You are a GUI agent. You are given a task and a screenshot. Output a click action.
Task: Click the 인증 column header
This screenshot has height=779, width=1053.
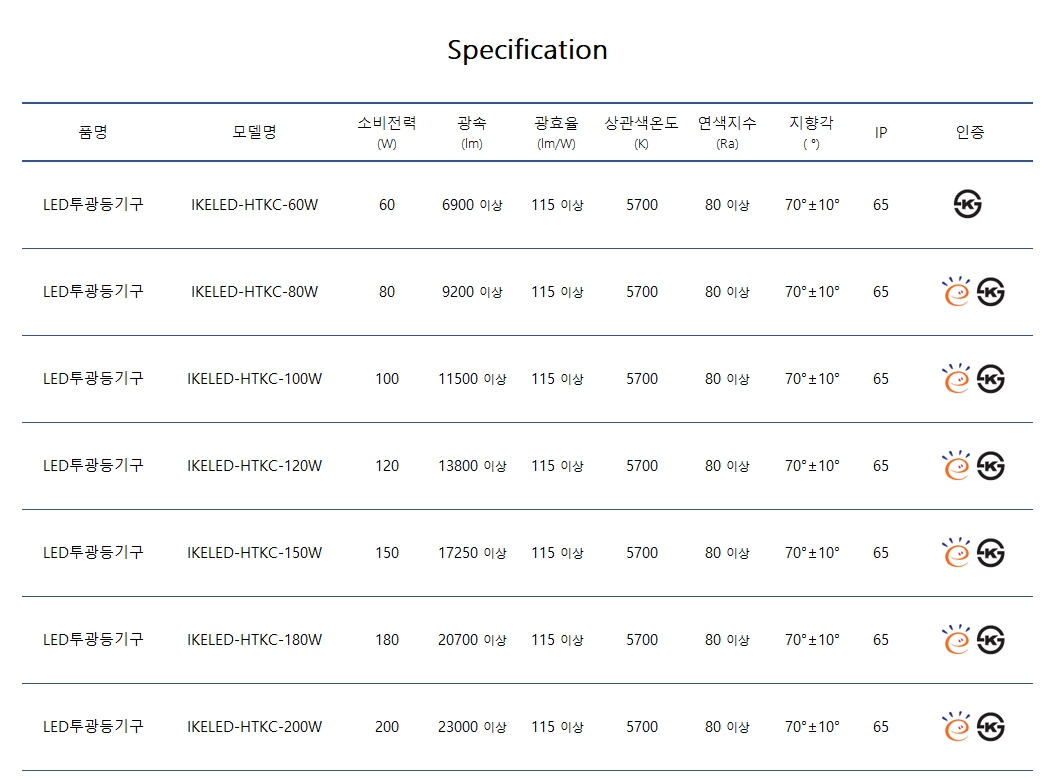point(970,132)
